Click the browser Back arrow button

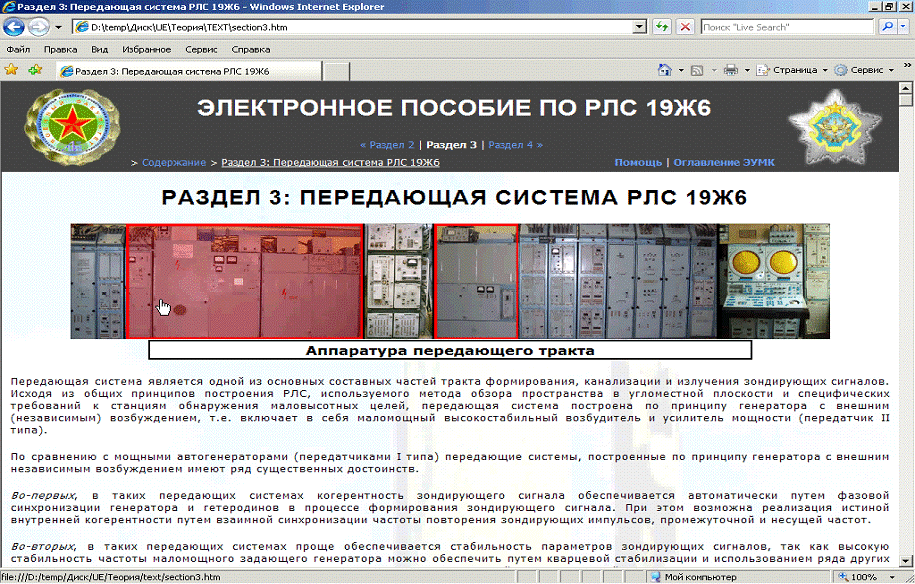15,27
